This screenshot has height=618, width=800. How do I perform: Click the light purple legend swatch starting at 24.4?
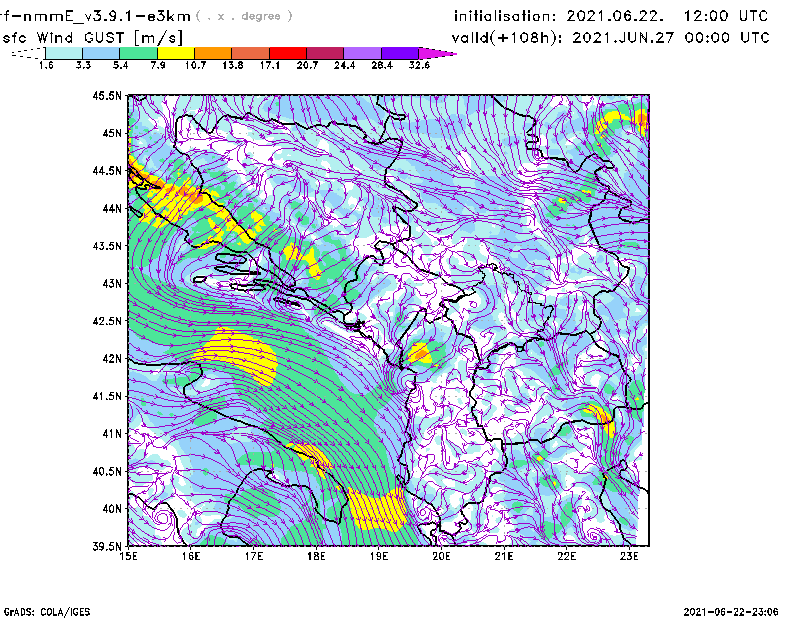(x=362, y=53)
